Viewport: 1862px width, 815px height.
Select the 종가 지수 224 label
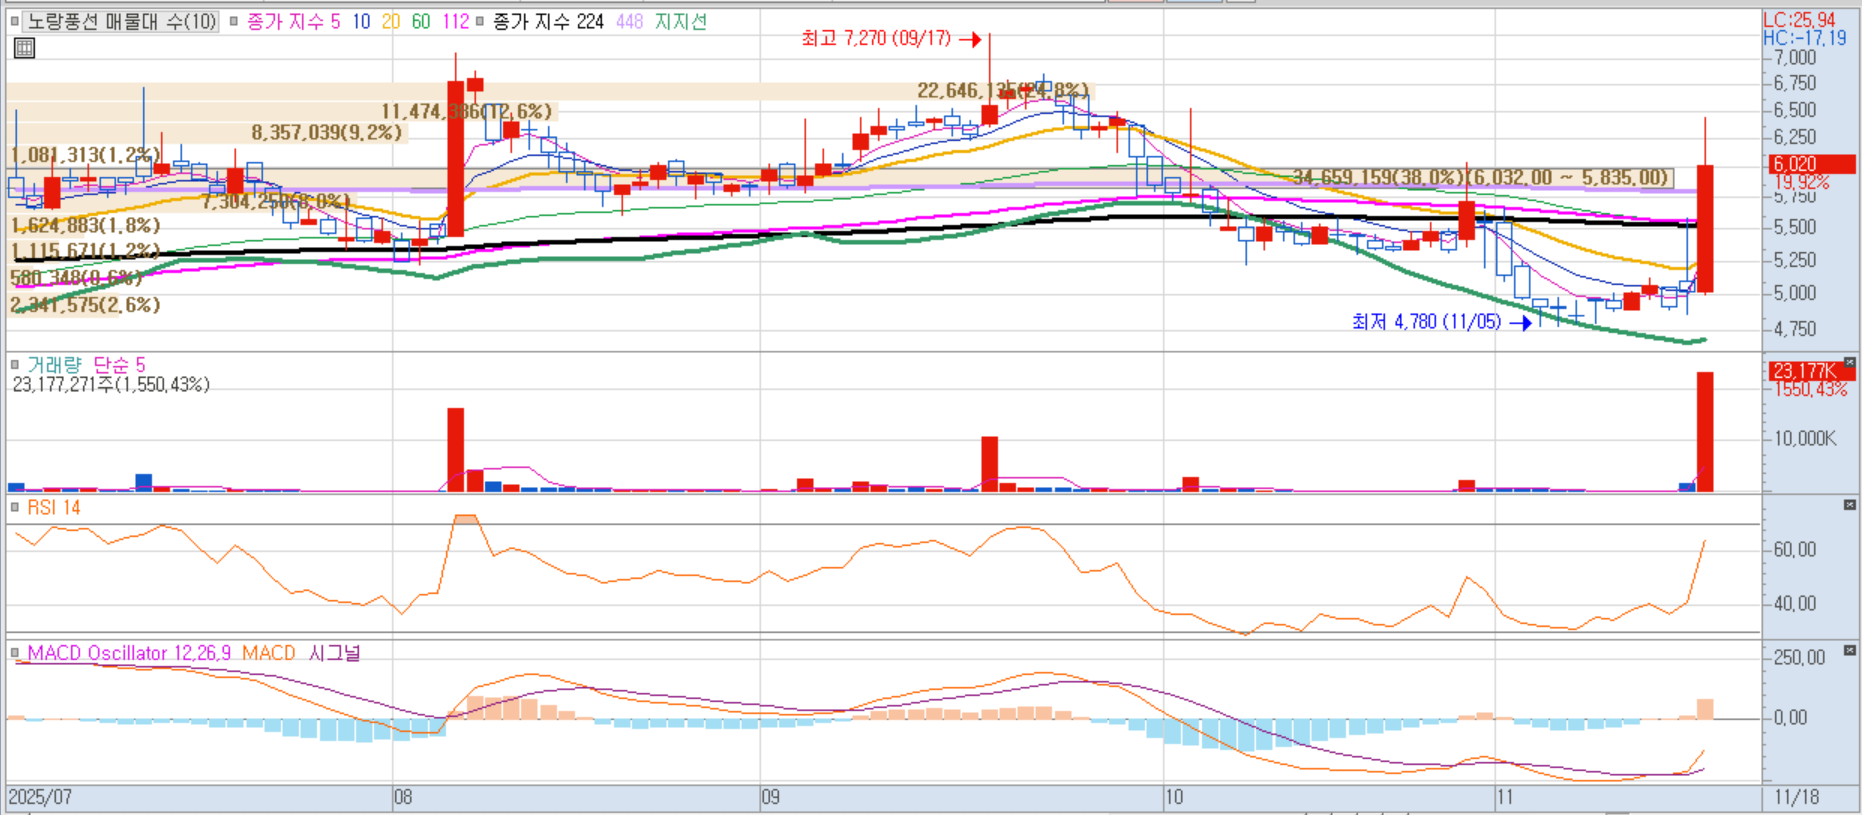tap(548, 21)
